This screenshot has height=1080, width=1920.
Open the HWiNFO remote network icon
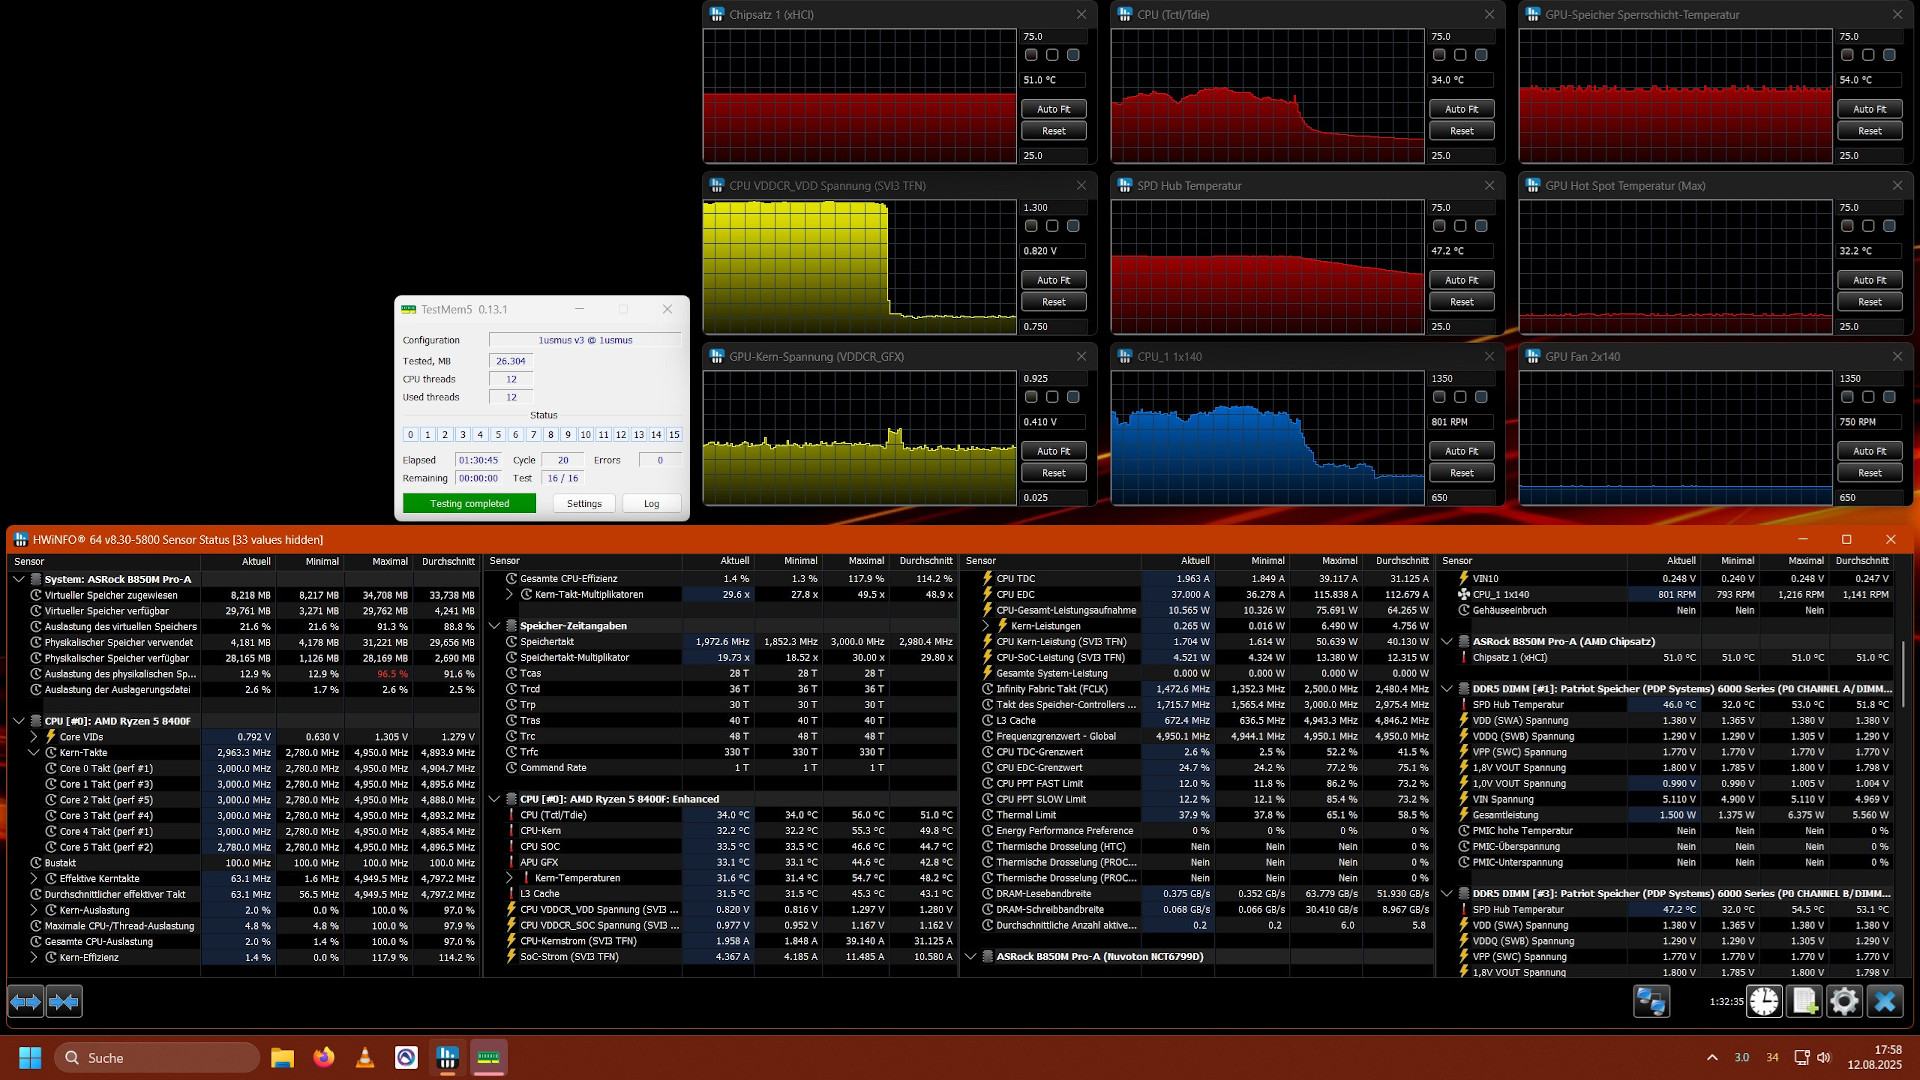[x=1651, y=1001]
